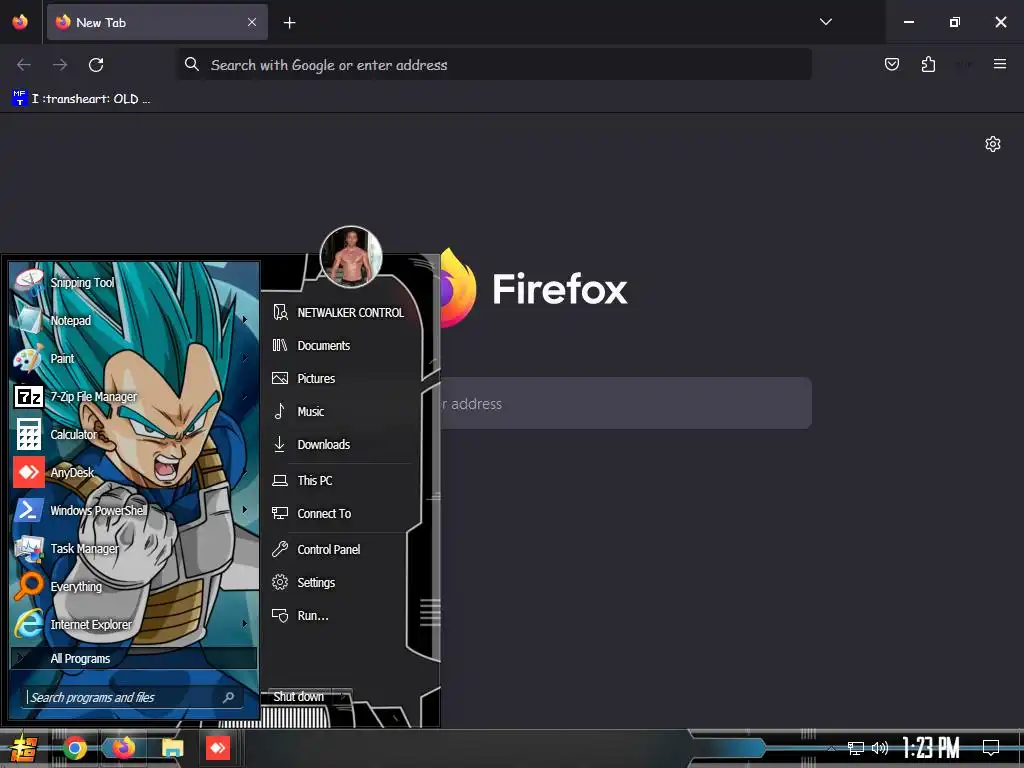
Task: Show All Programs list
Action: (x=134, y=658)
